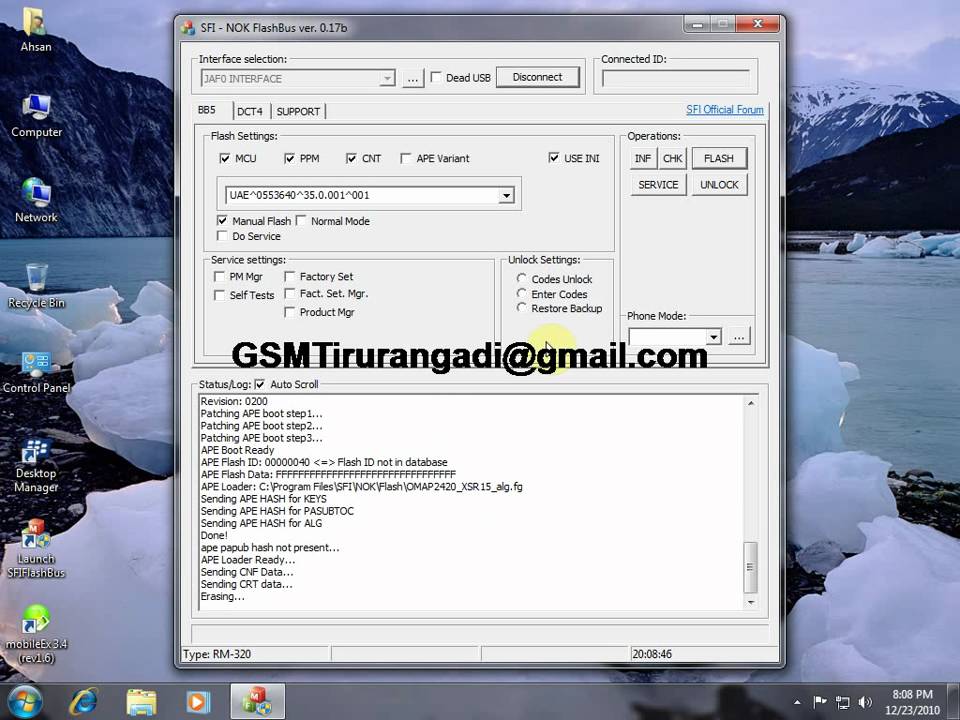Open volume speaker tray icon
The width and height of the screenshot is (960, 720).
click(x=865, y=702)
